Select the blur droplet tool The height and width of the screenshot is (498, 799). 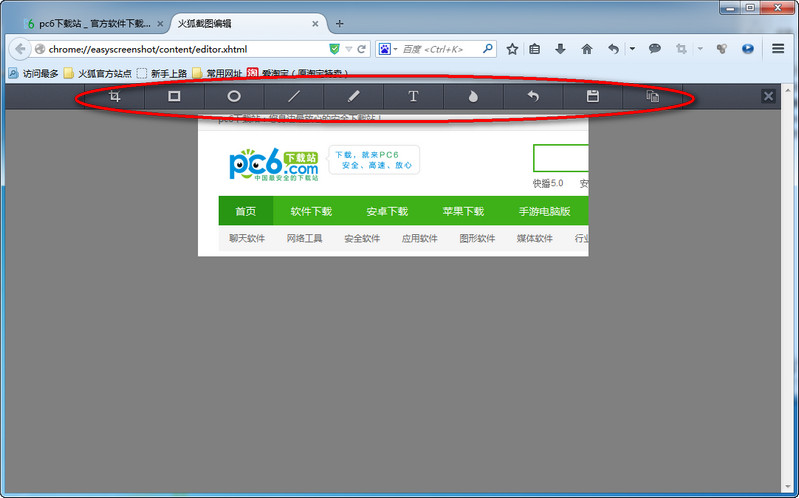(473, 97)
